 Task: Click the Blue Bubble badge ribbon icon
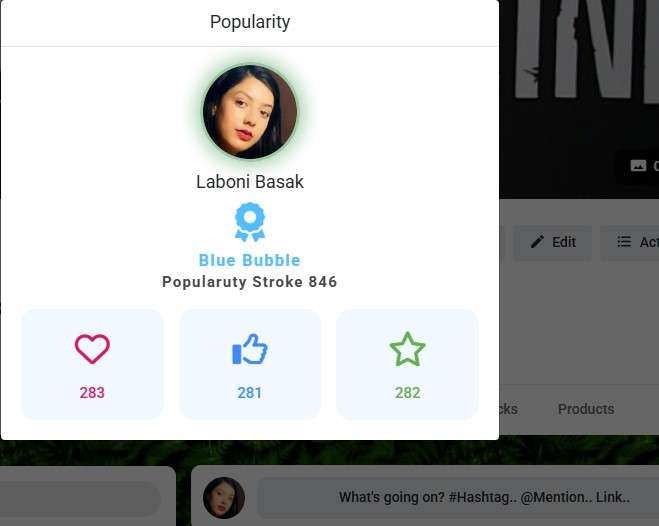(x=250, y=222)
